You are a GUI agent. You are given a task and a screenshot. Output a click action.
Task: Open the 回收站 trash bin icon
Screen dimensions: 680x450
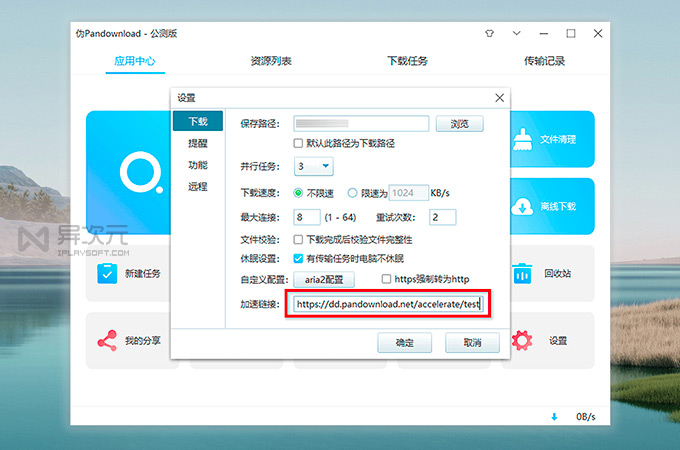522,274
